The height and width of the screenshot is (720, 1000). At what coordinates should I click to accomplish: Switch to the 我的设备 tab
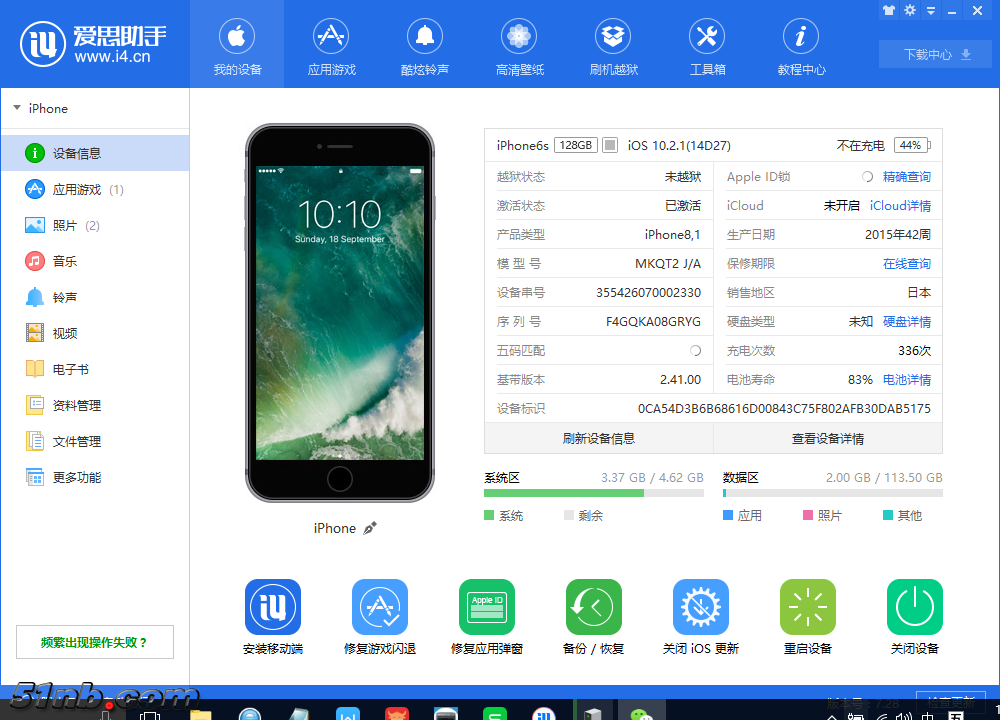point(237,44)
